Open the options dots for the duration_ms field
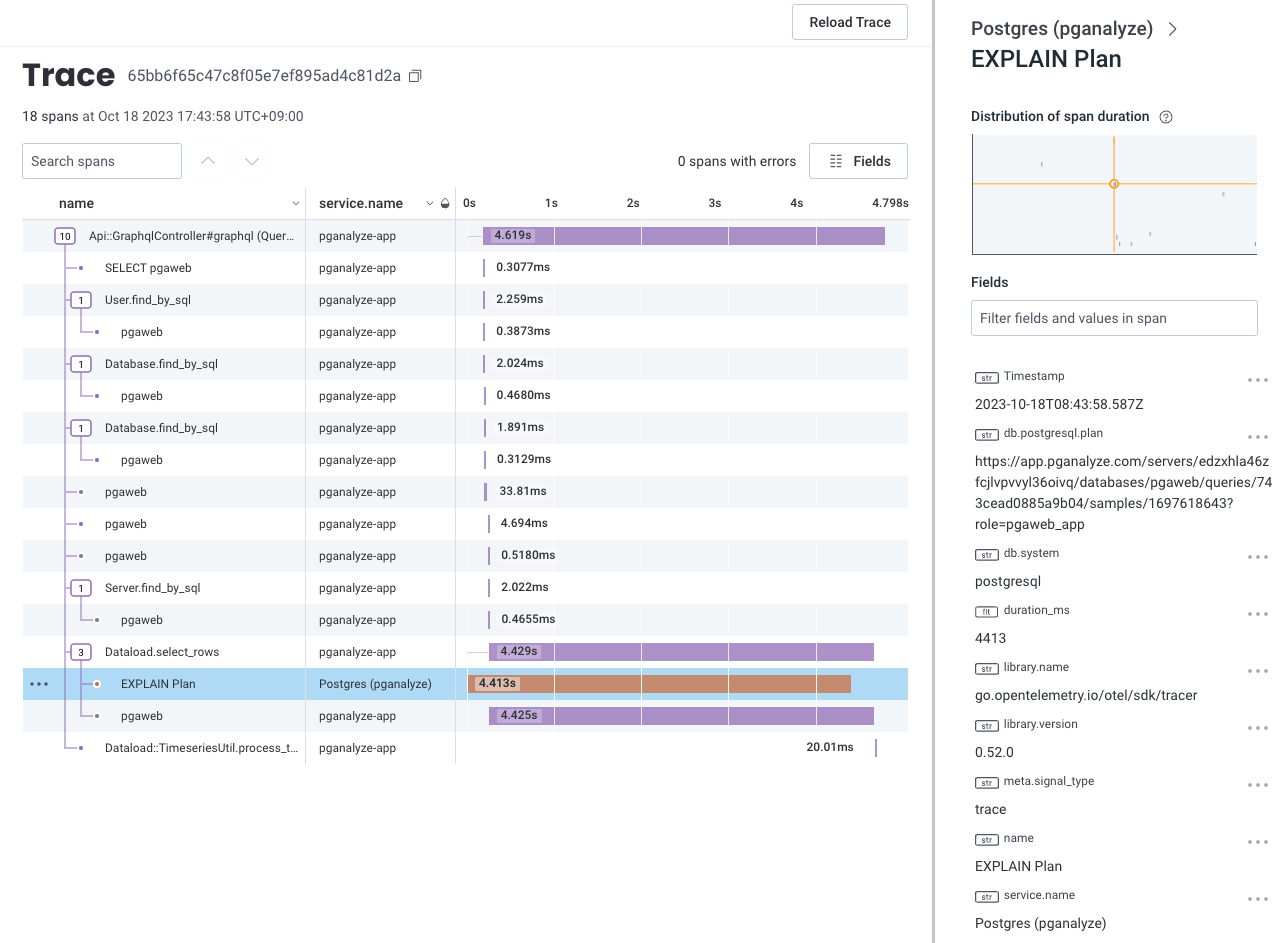The image size is (1281, 943). click(x=1258, y=614)
